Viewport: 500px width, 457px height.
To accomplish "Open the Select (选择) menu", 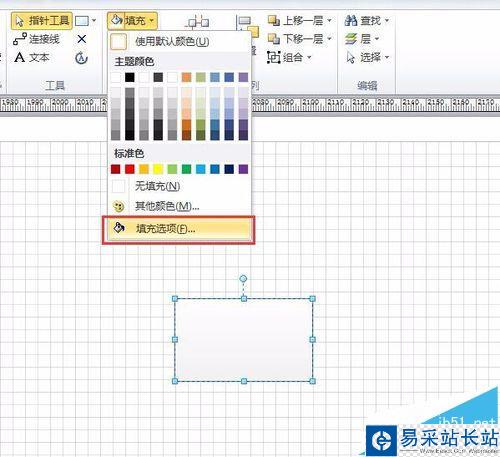I will [x=367, y=58].
